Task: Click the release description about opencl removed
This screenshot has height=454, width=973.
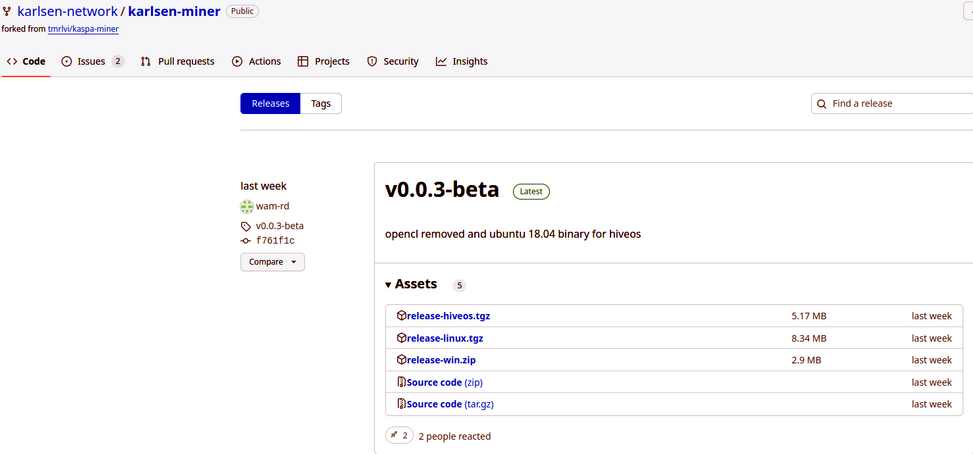Action: (513, 235)
